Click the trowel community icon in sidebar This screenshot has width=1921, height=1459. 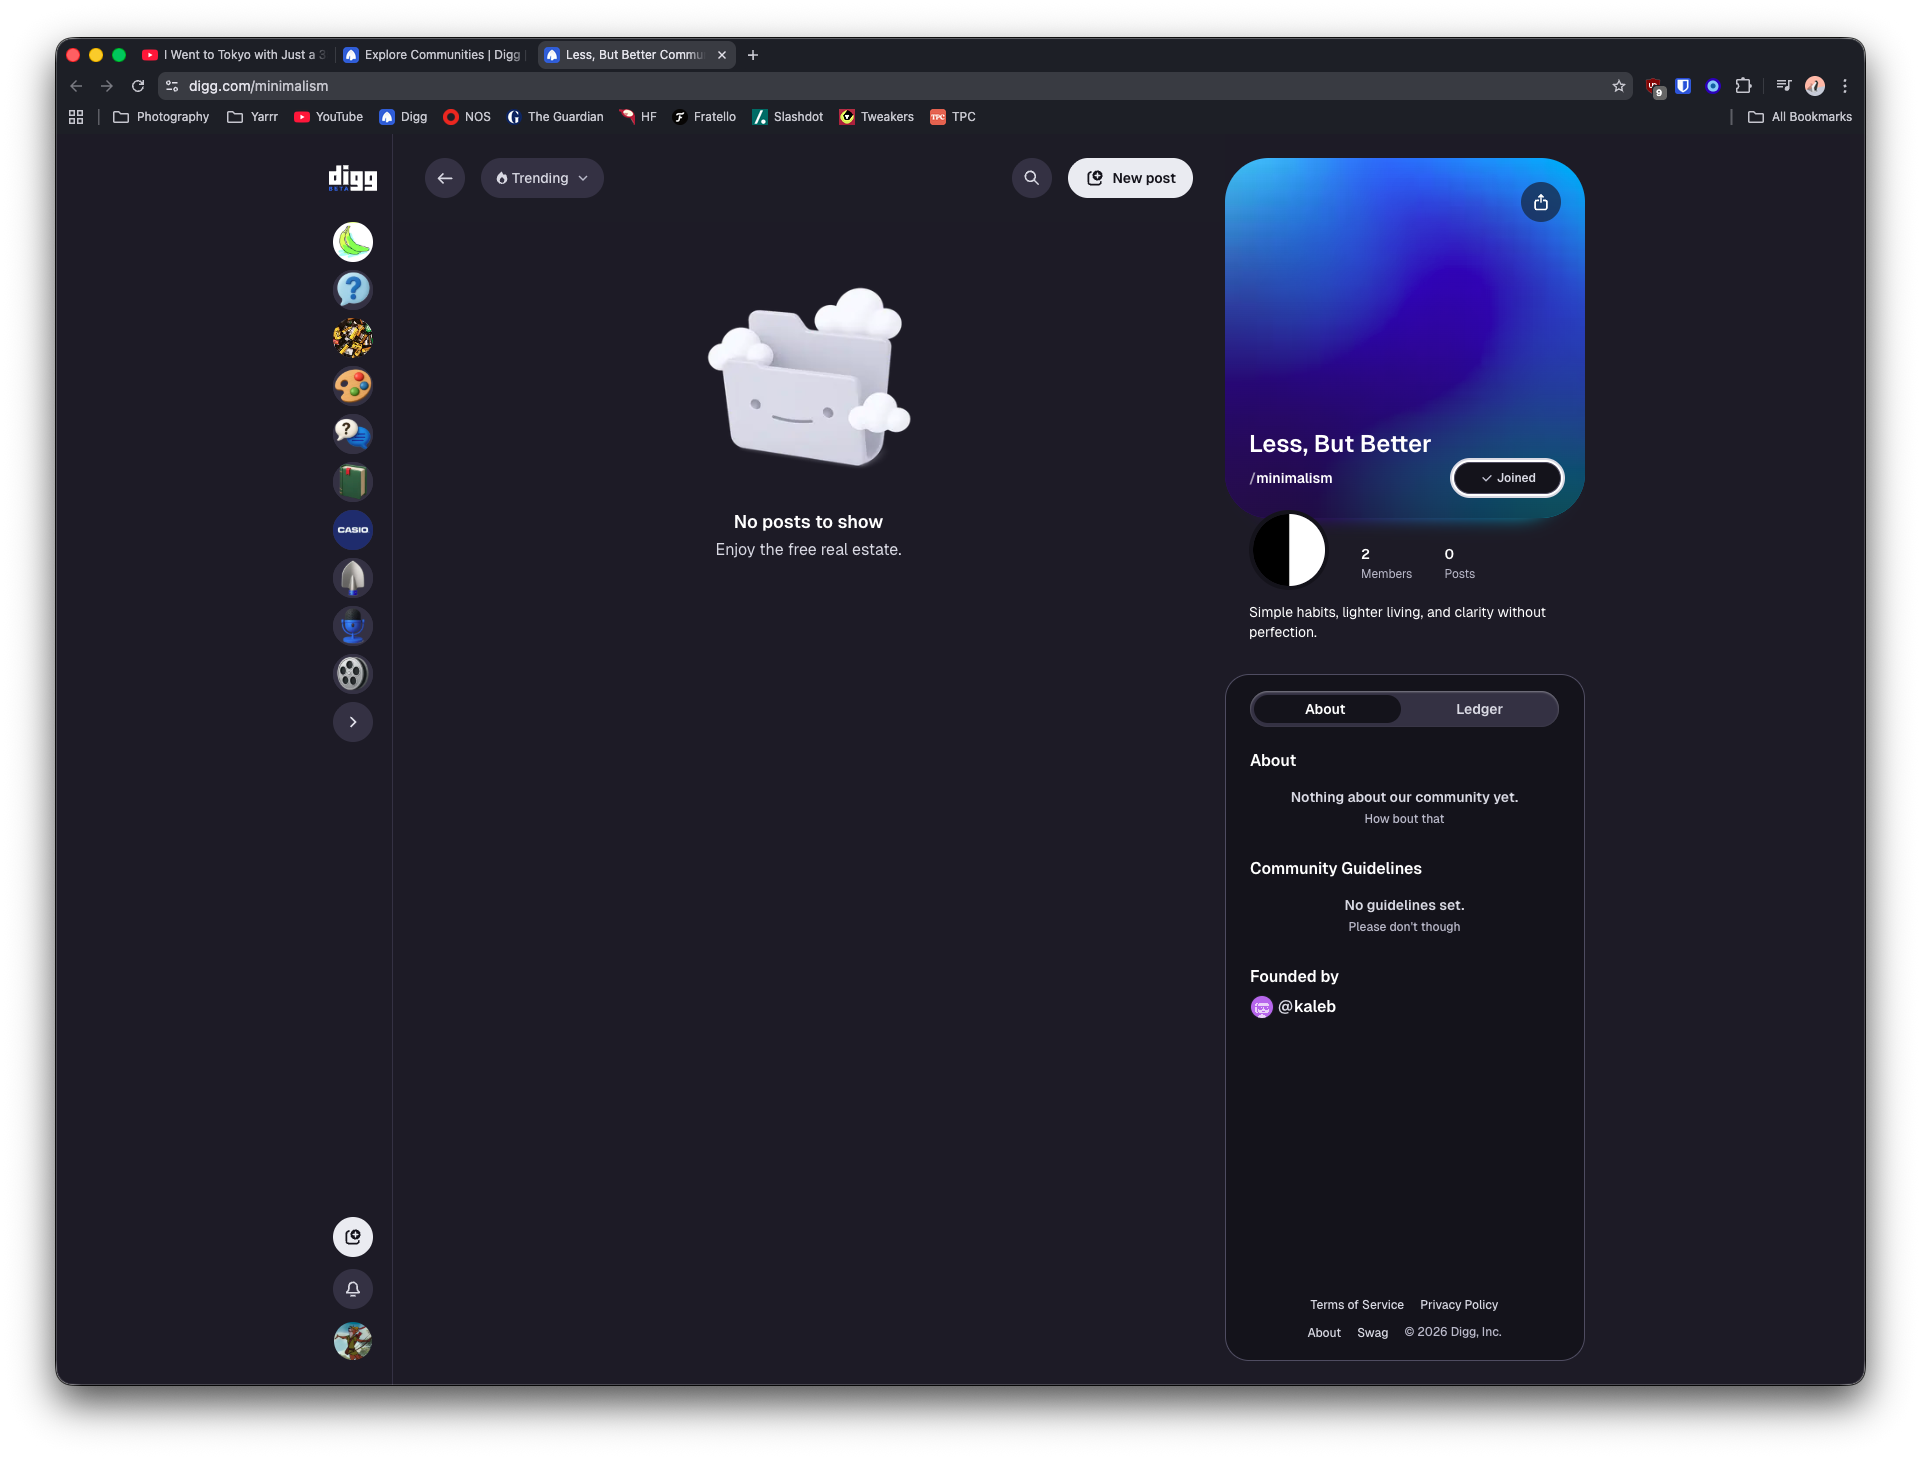pyautogui.click(x=352, y=577)
